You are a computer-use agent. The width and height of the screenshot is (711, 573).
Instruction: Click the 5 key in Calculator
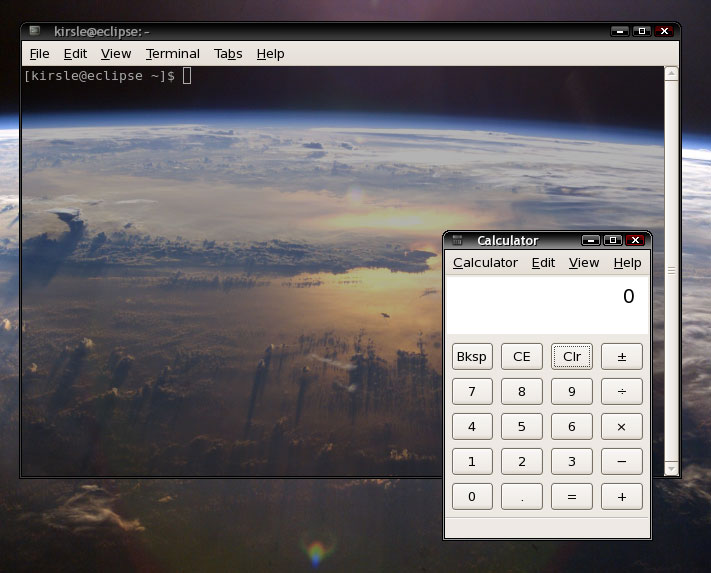tap(522, 427)
